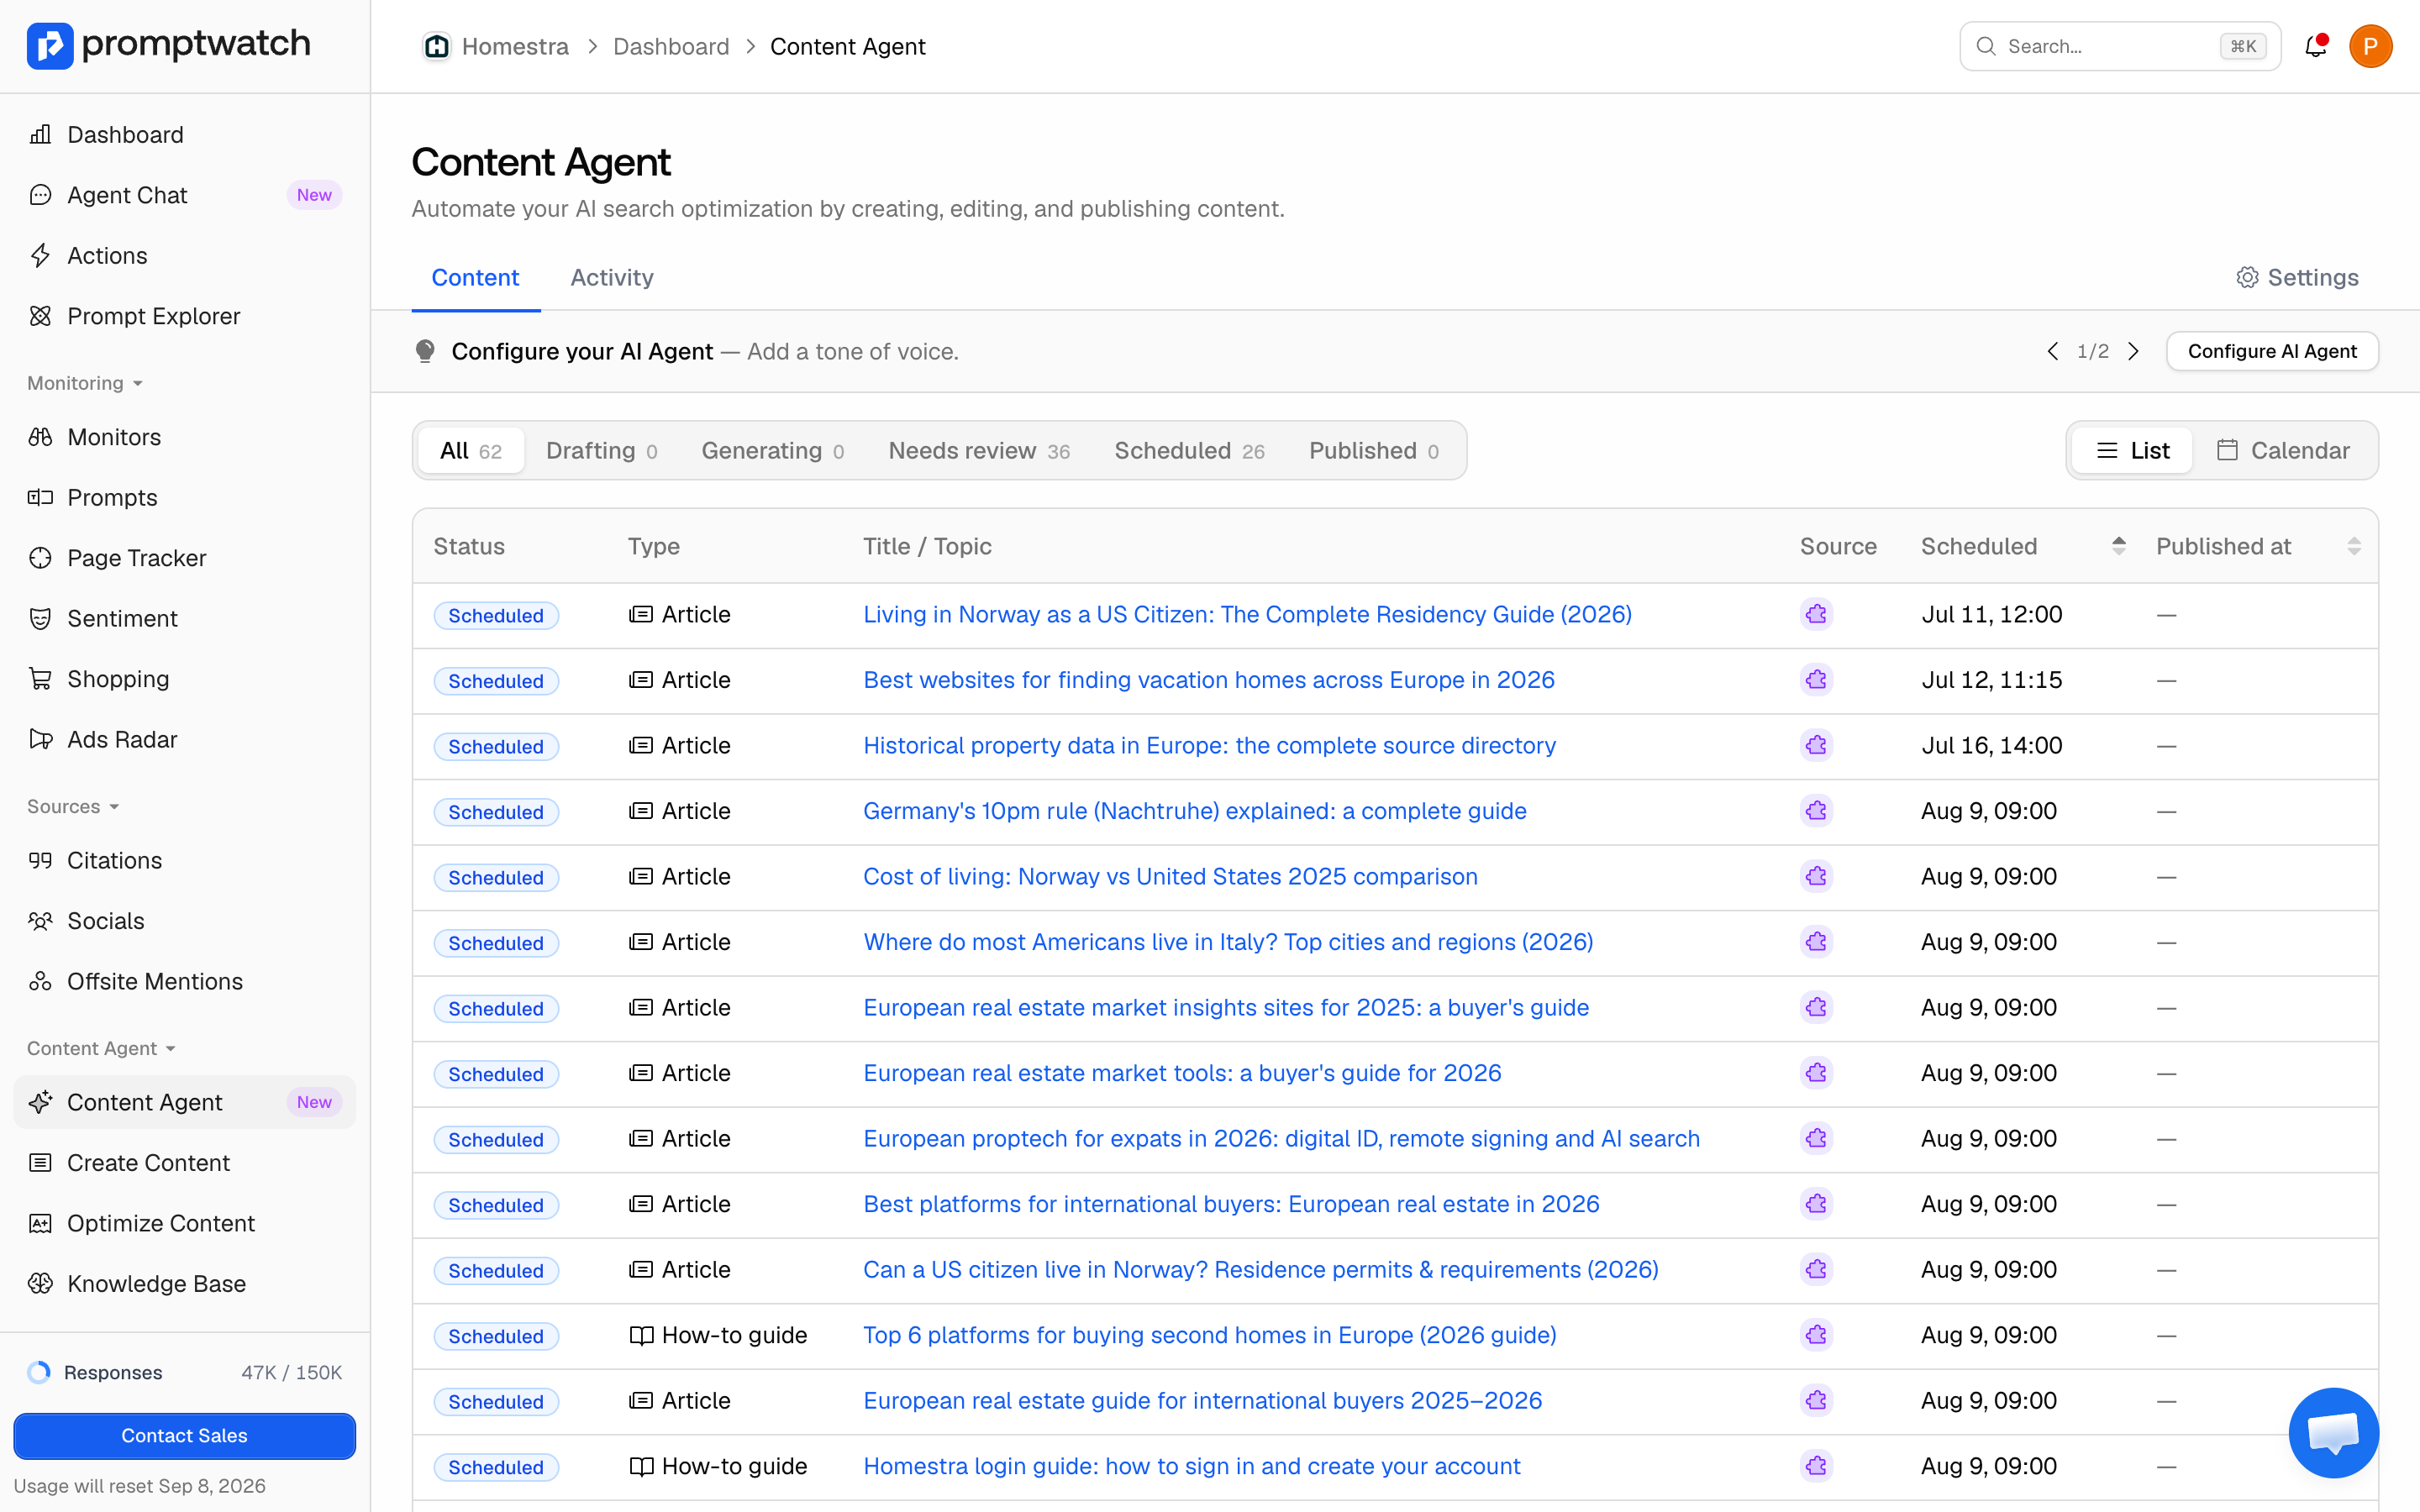This screenshot has width=2420, height=1512.
Task: Click Responses usage indicator 47K / 150K
Action: click(184, 1372)
